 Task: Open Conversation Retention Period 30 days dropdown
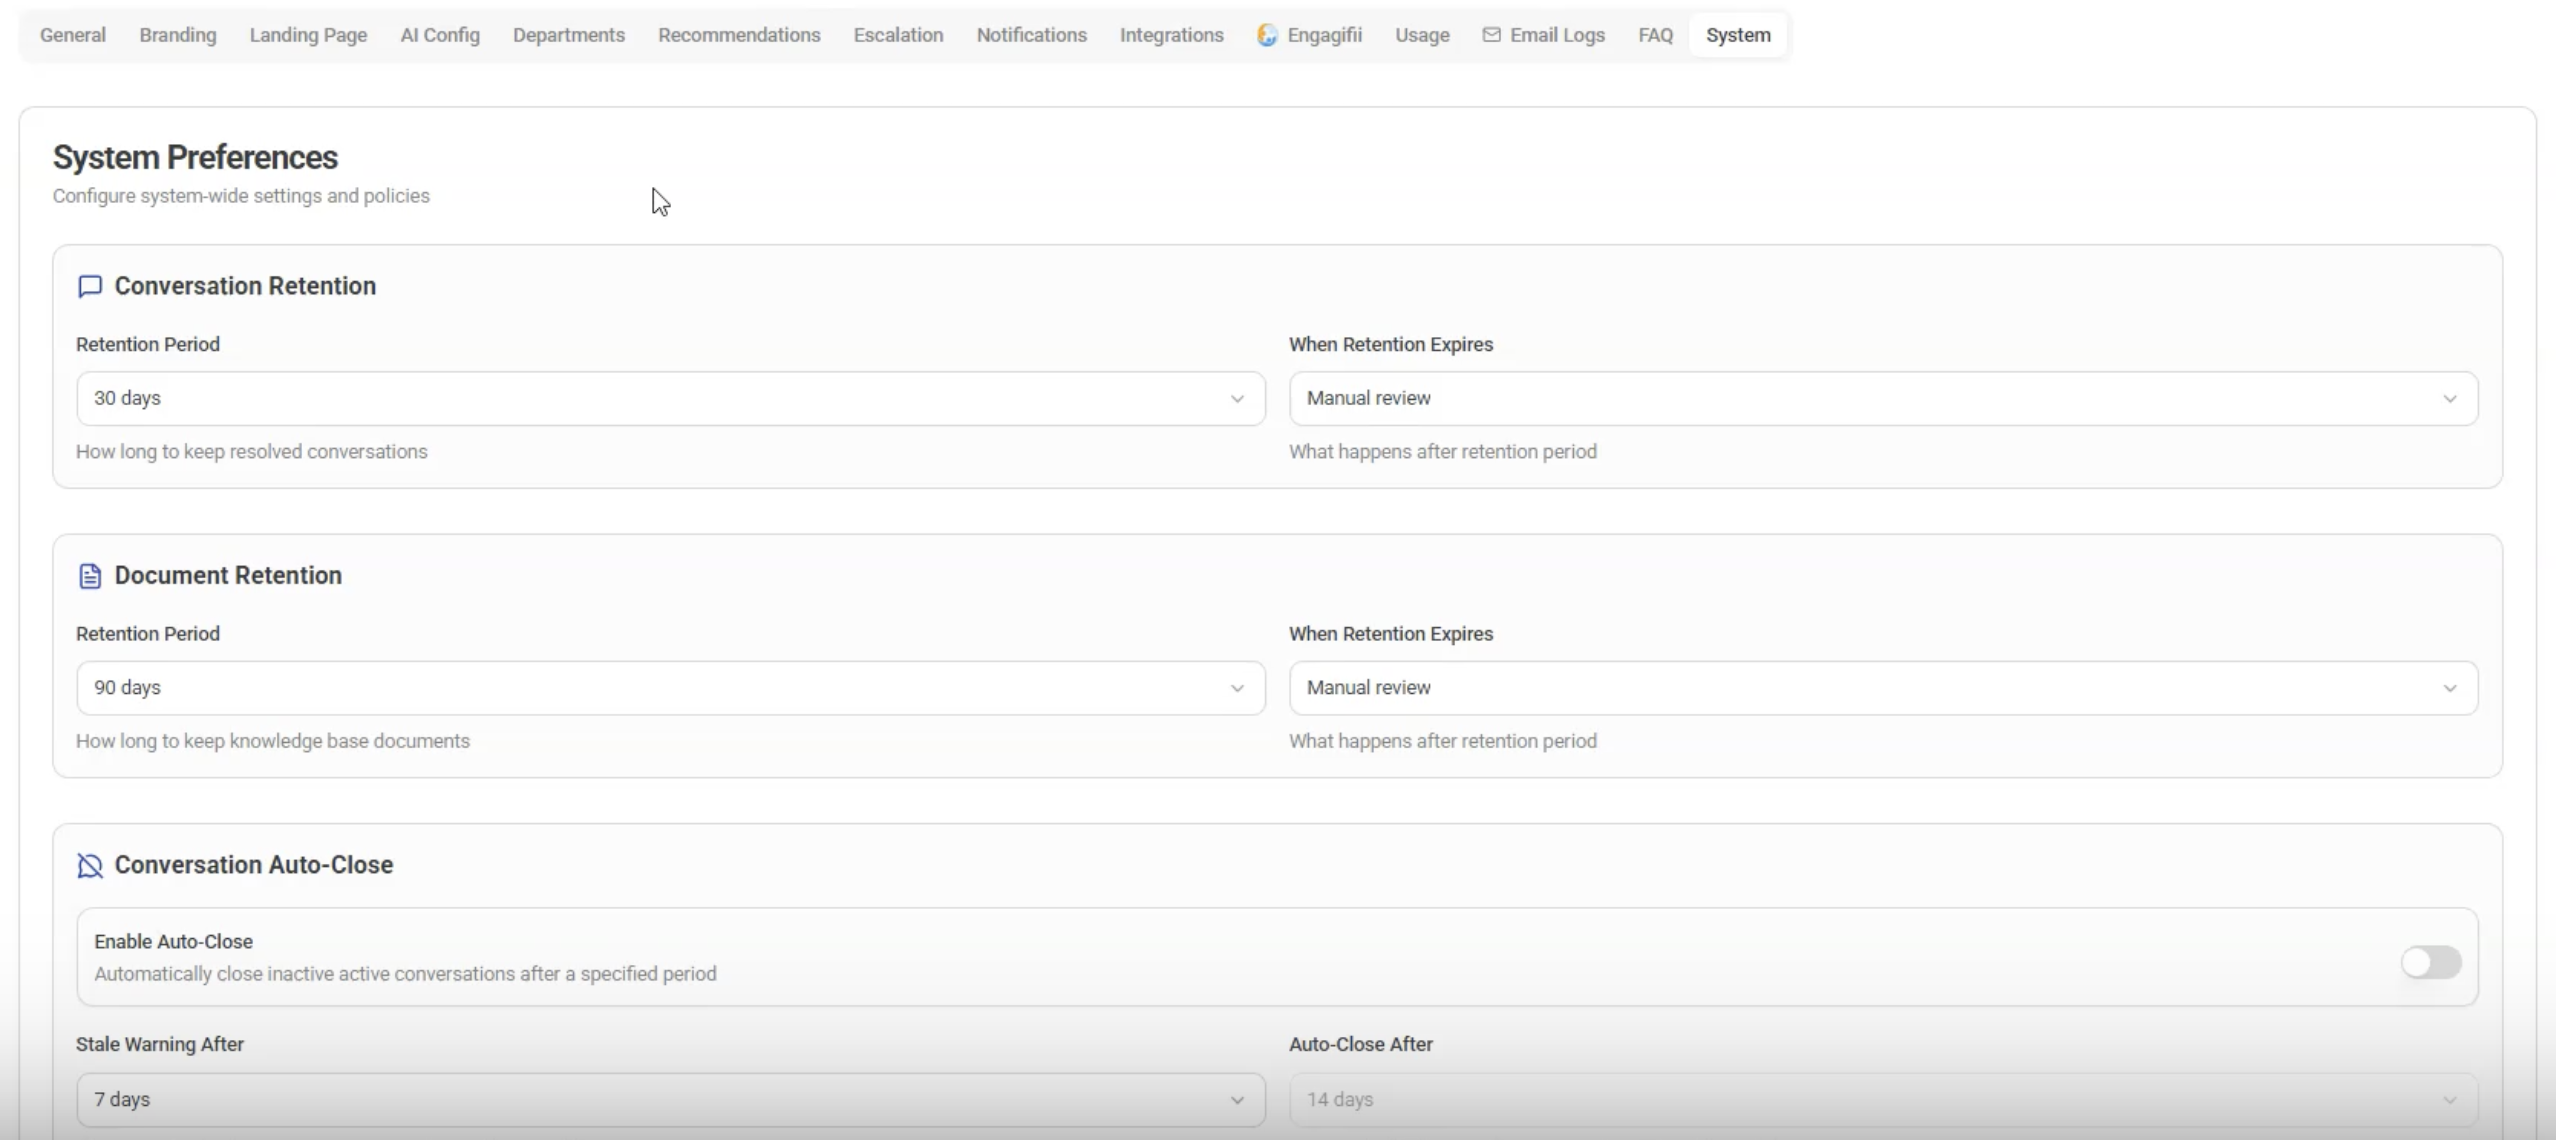coord(670,398)
